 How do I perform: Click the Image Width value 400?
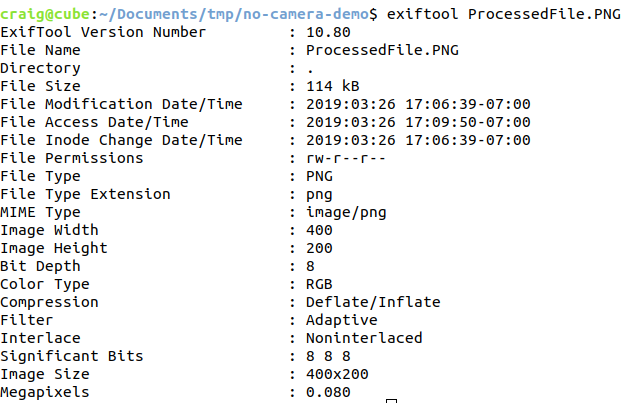pos(319,230)
